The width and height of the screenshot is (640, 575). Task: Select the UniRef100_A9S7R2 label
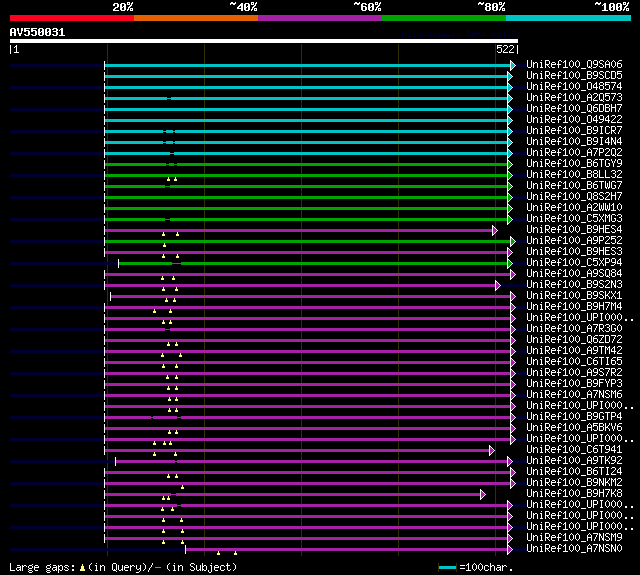click(x=574, y=373)
